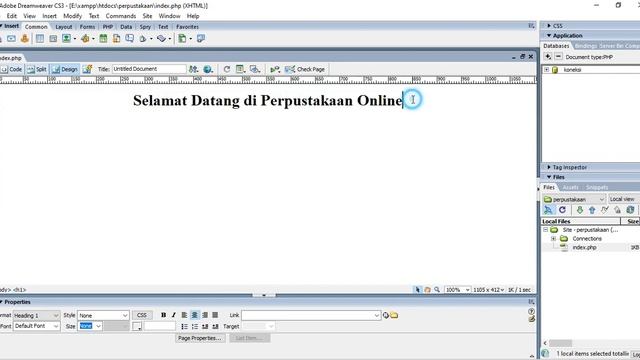Click Text Outdent icon

[x=205, y=327]
